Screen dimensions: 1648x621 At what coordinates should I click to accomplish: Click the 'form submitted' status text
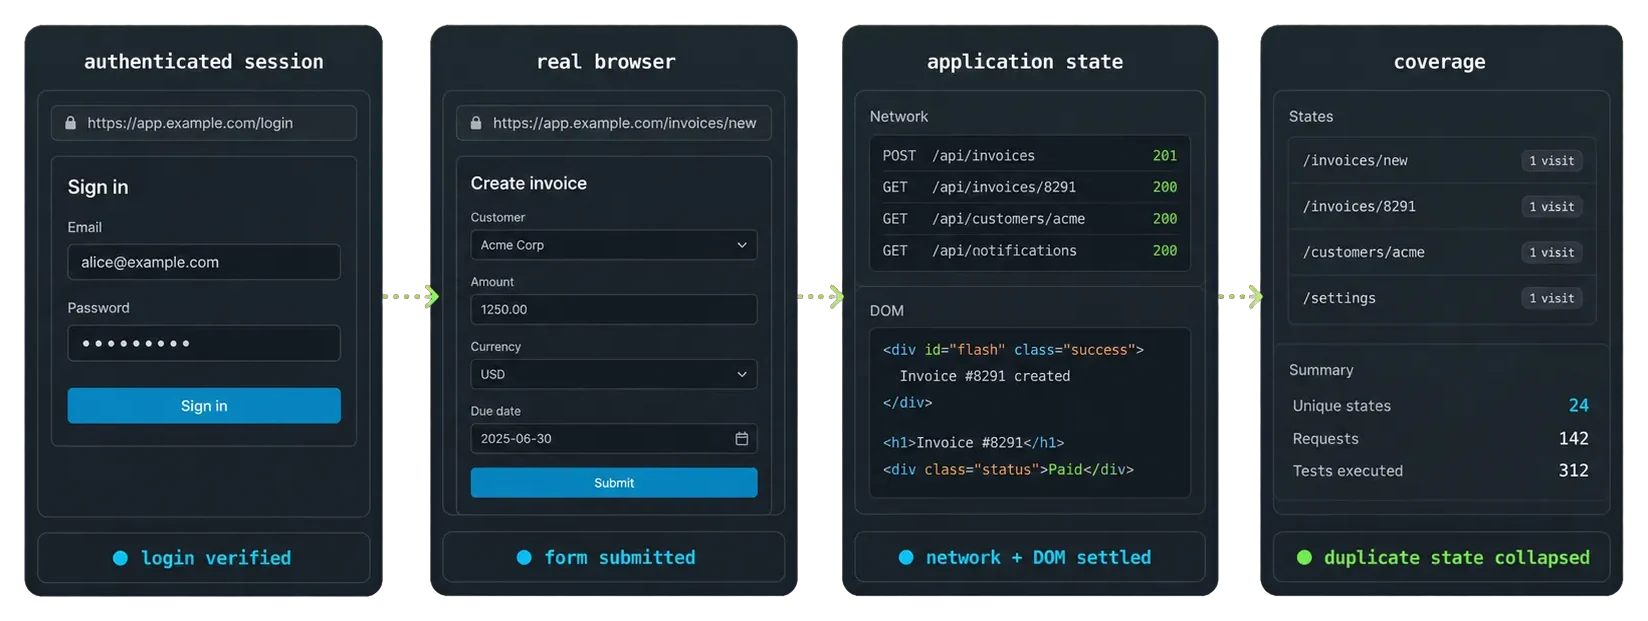pyautogui.click(x=620, y=558)
